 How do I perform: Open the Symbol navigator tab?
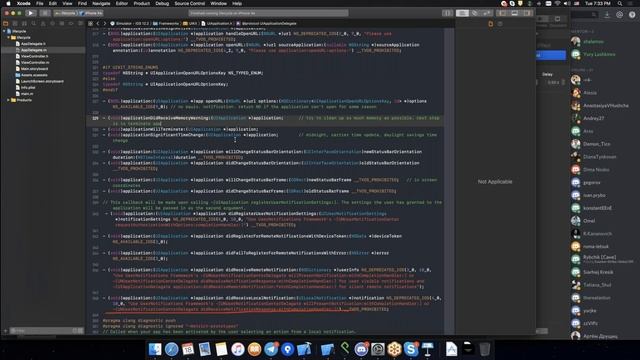click(24, 24)
